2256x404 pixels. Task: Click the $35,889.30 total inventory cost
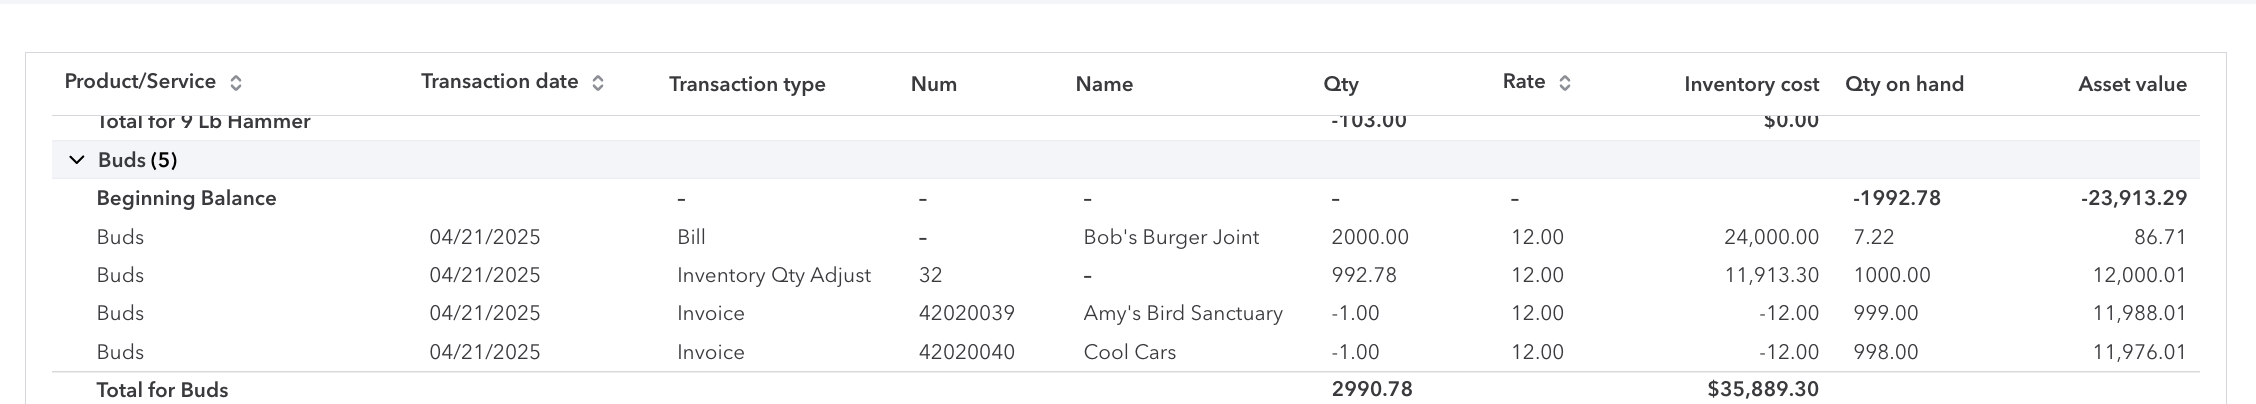(x=1763, y=389)
